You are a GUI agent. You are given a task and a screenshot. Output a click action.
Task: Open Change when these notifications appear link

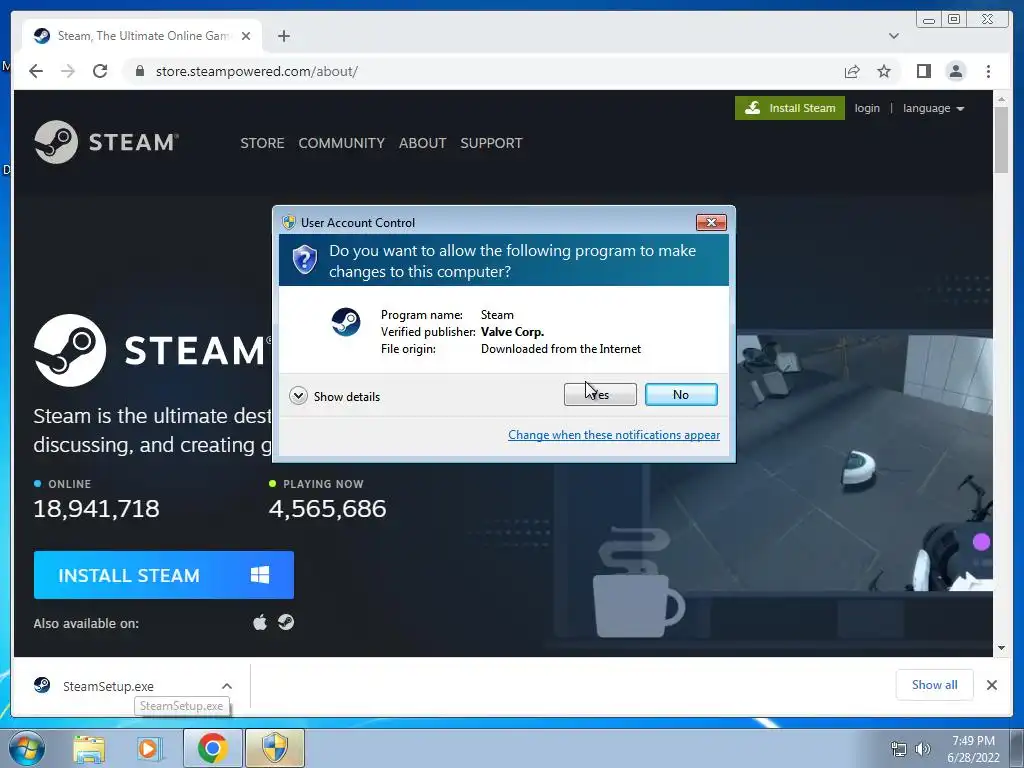[x=614, y=435]
